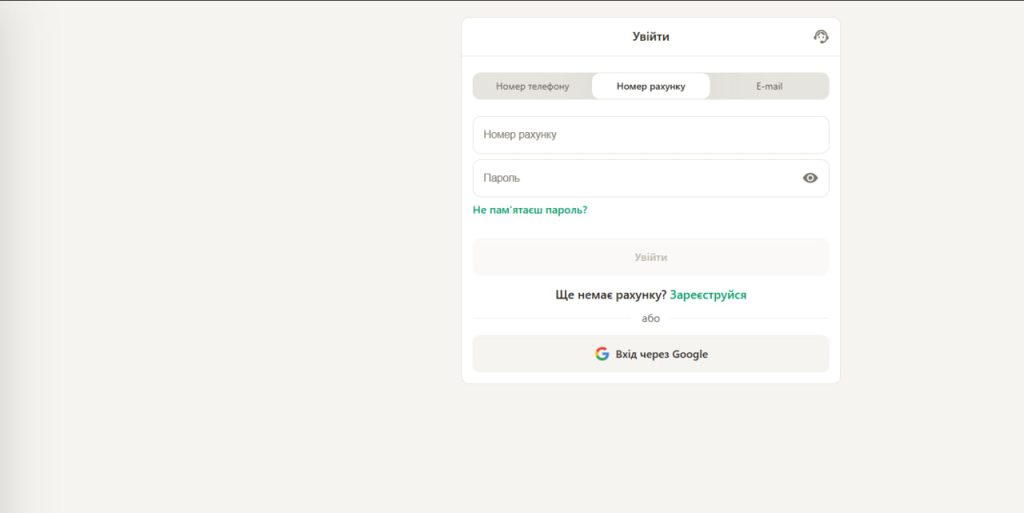Open support chat via headset icon
This screenshot has width=1024, height=513.
pyautogui.click(x=821, y=37)
